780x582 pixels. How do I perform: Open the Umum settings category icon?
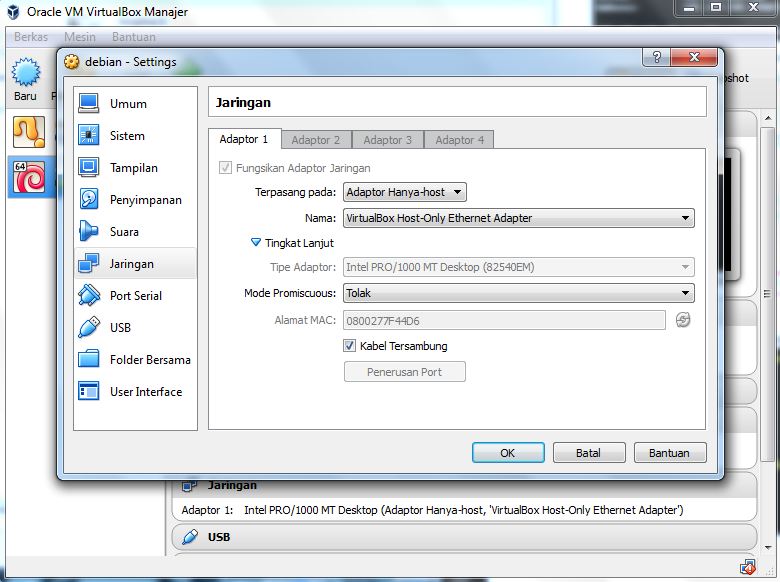tap(89, 103)
